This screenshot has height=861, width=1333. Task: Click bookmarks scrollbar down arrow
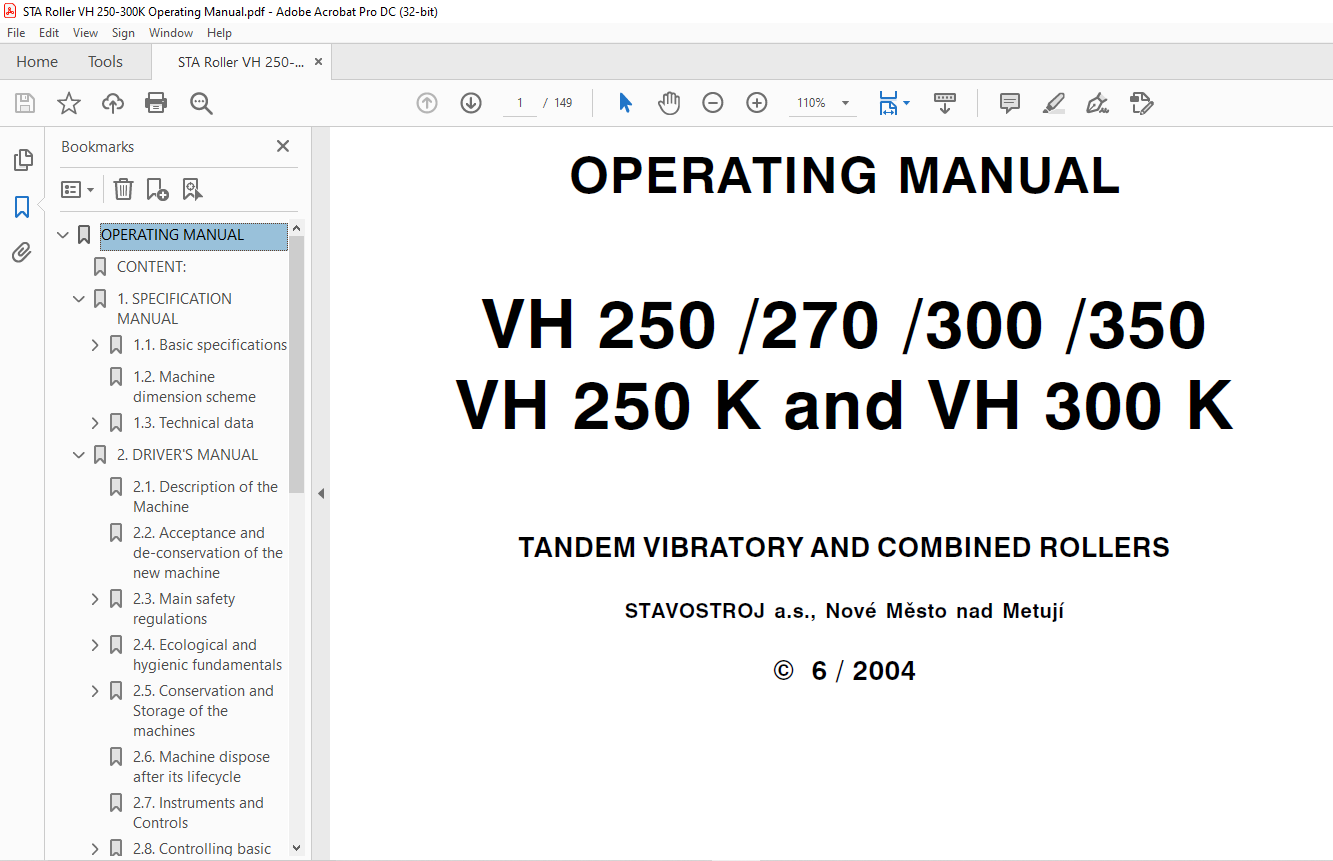296,848
